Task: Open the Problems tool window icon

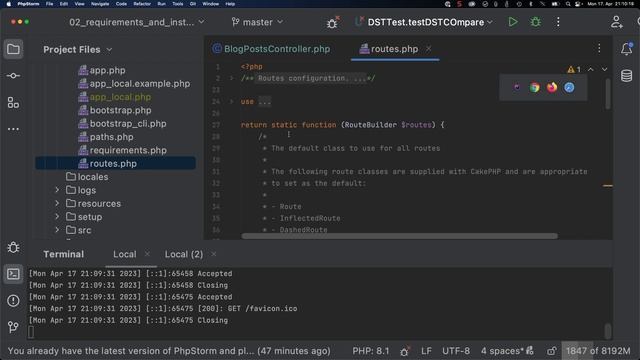Action: 13,301
